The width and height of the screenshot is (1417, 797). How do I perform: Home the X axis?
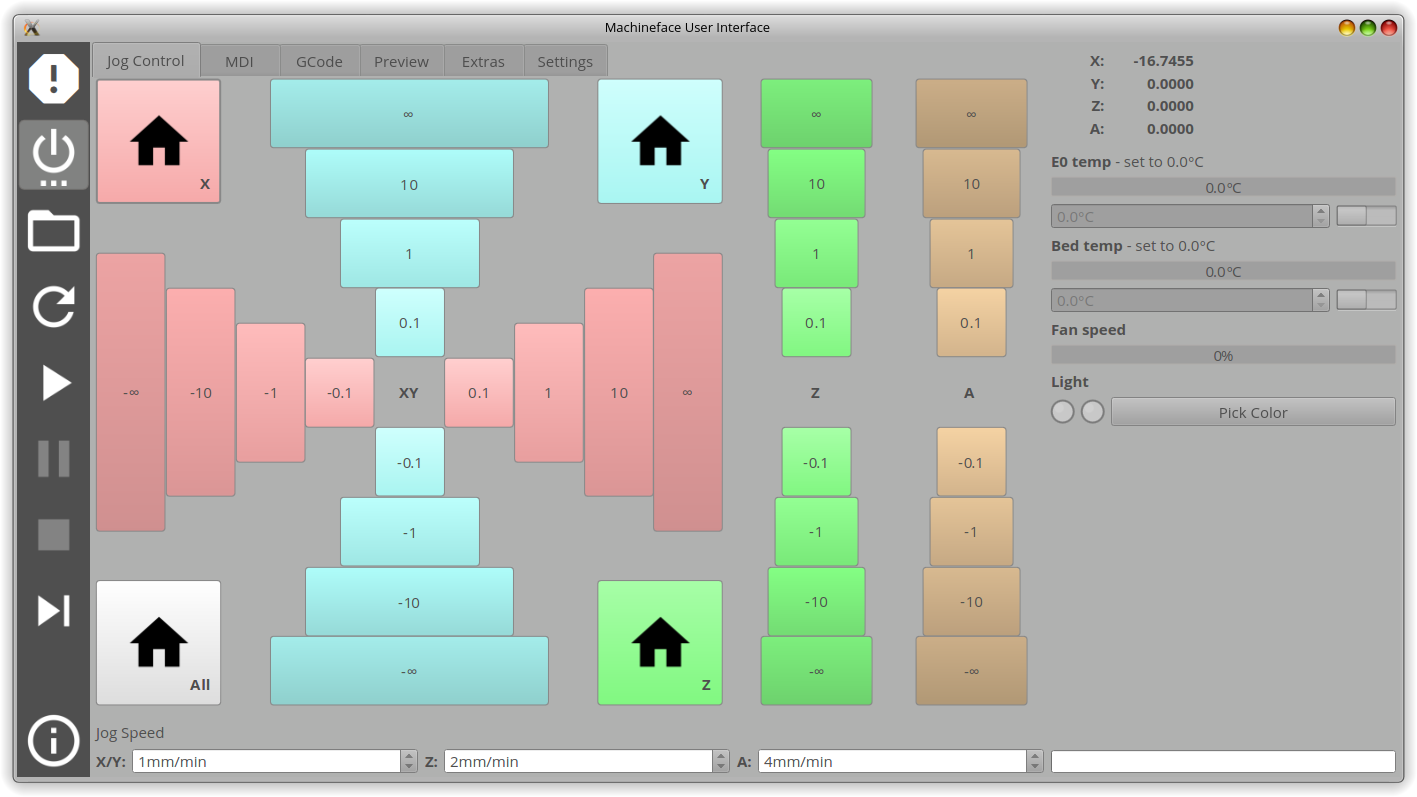click(159, 141)
